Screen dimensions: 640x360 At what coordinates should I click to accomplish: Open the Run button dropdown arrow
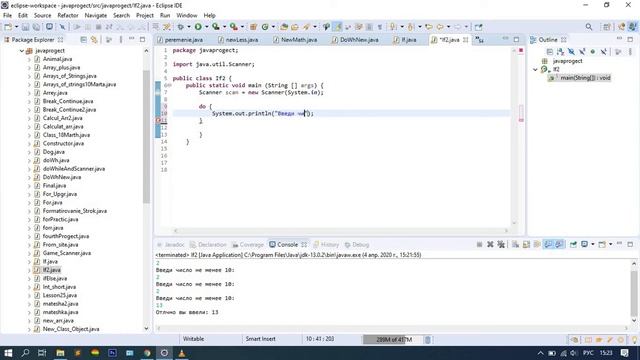pos(206,27)
